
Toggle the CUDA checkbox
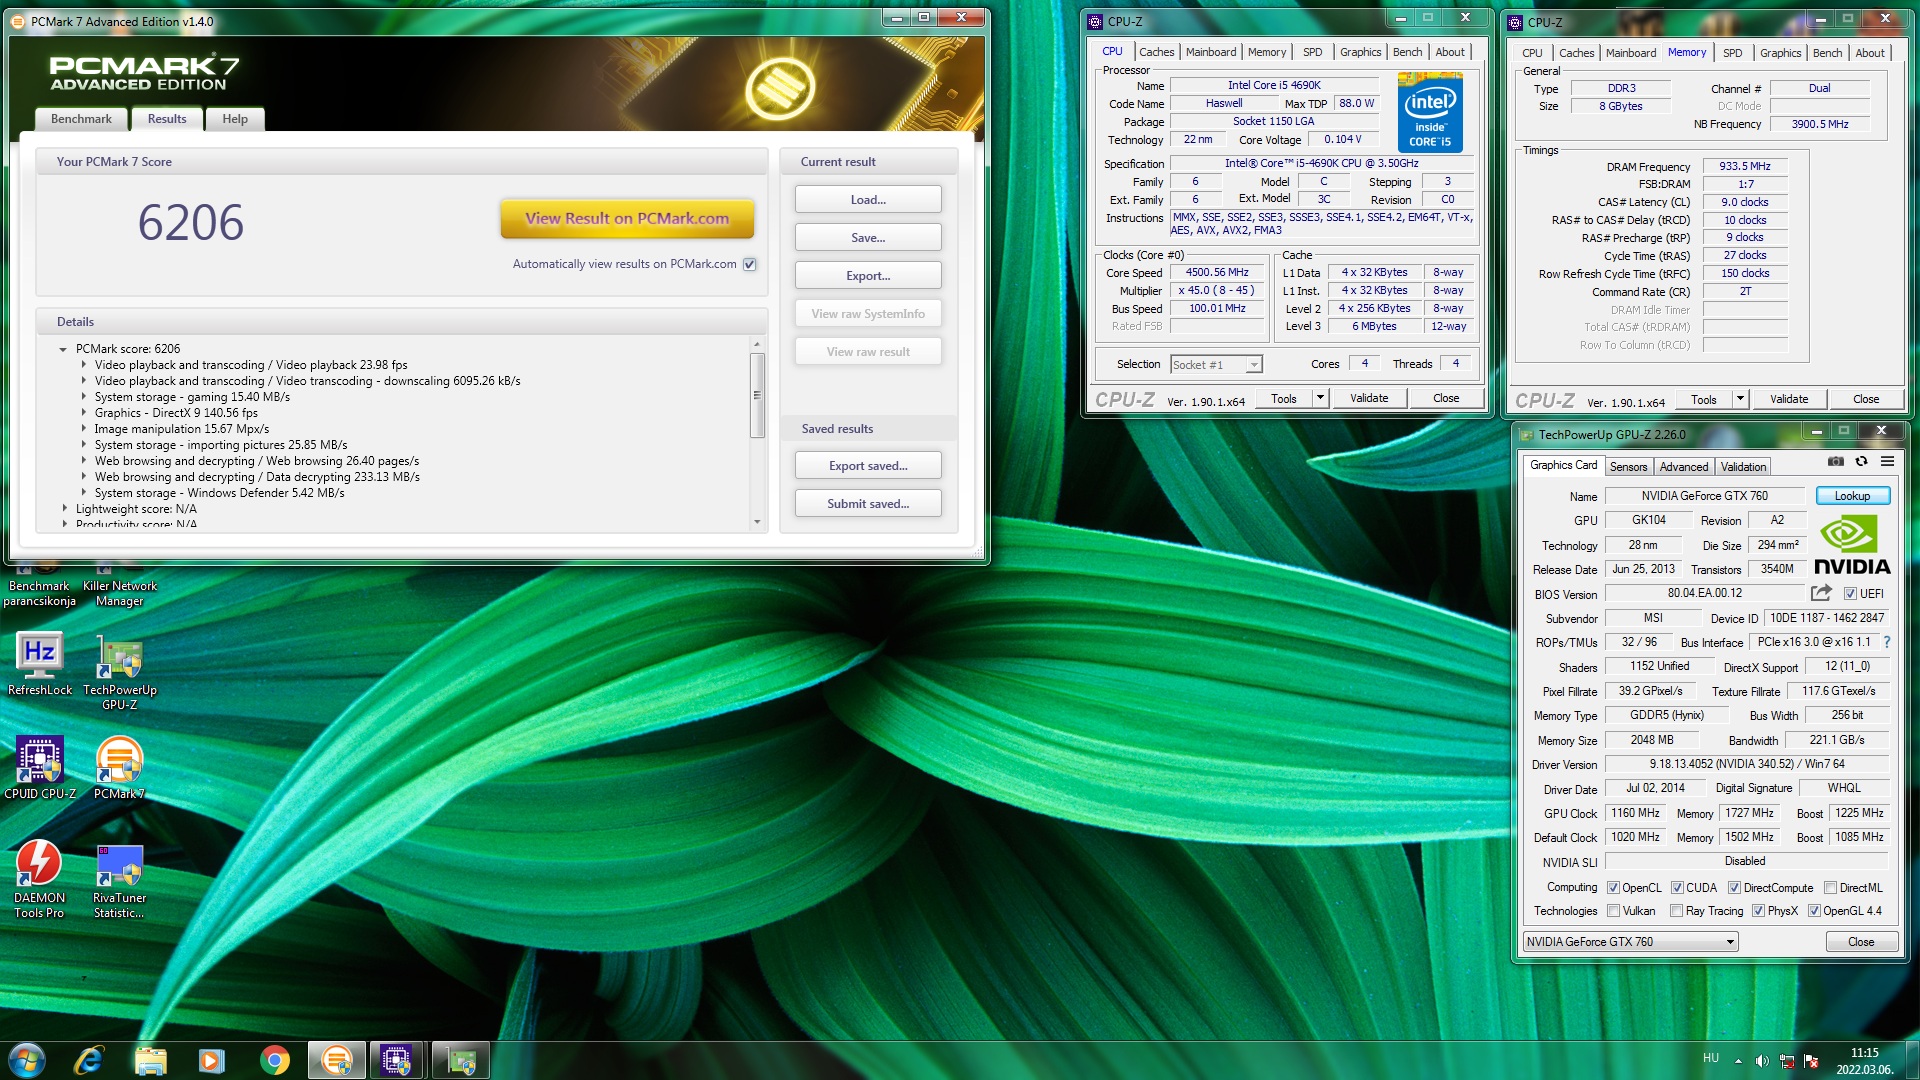pyautogui.click(x=1677, y=888)
